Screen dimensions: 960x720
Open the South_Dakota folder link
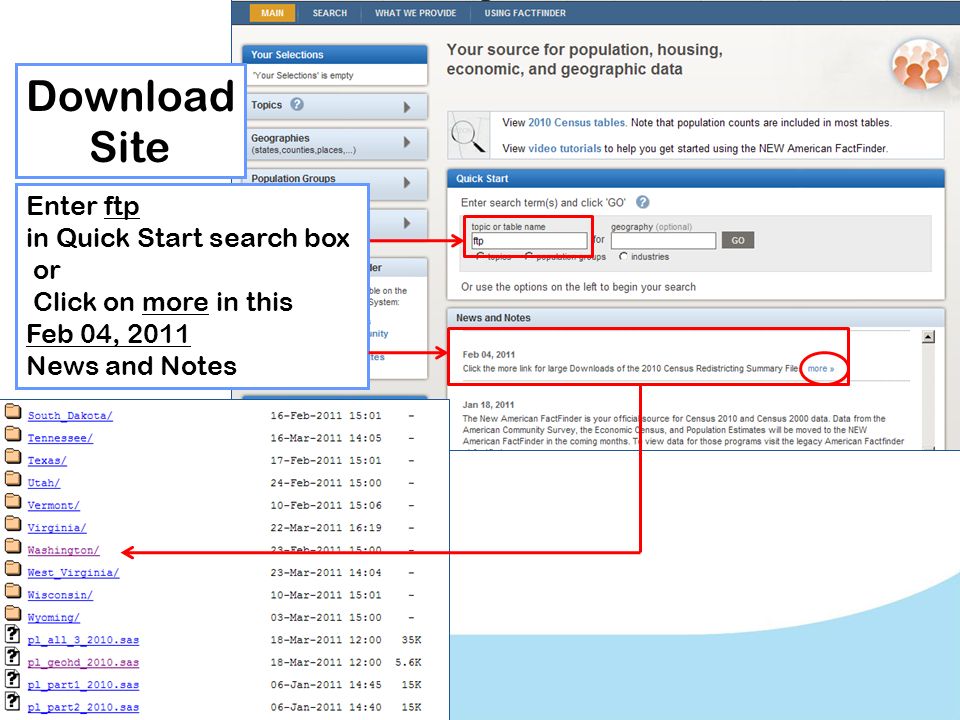(x=70, y=416)
